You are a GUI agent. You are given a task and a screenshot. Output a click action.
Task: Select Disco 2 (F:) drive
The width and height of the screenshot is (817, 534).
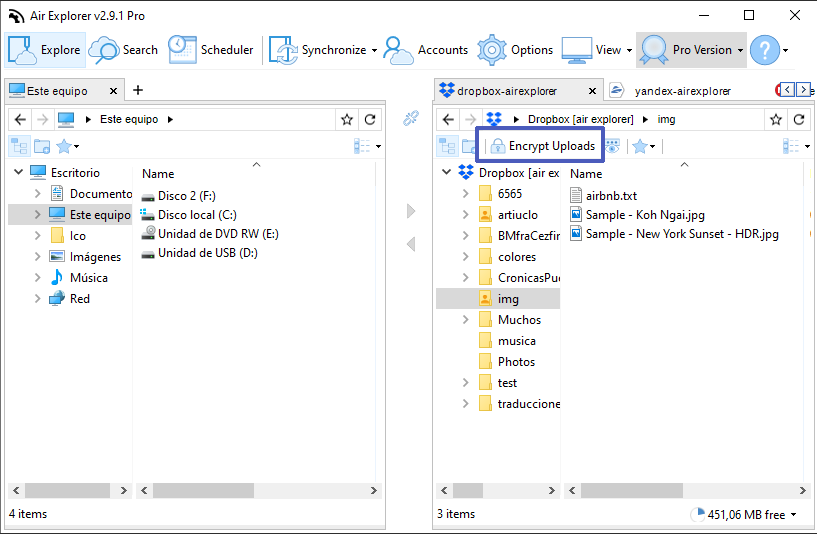(178, 196)
